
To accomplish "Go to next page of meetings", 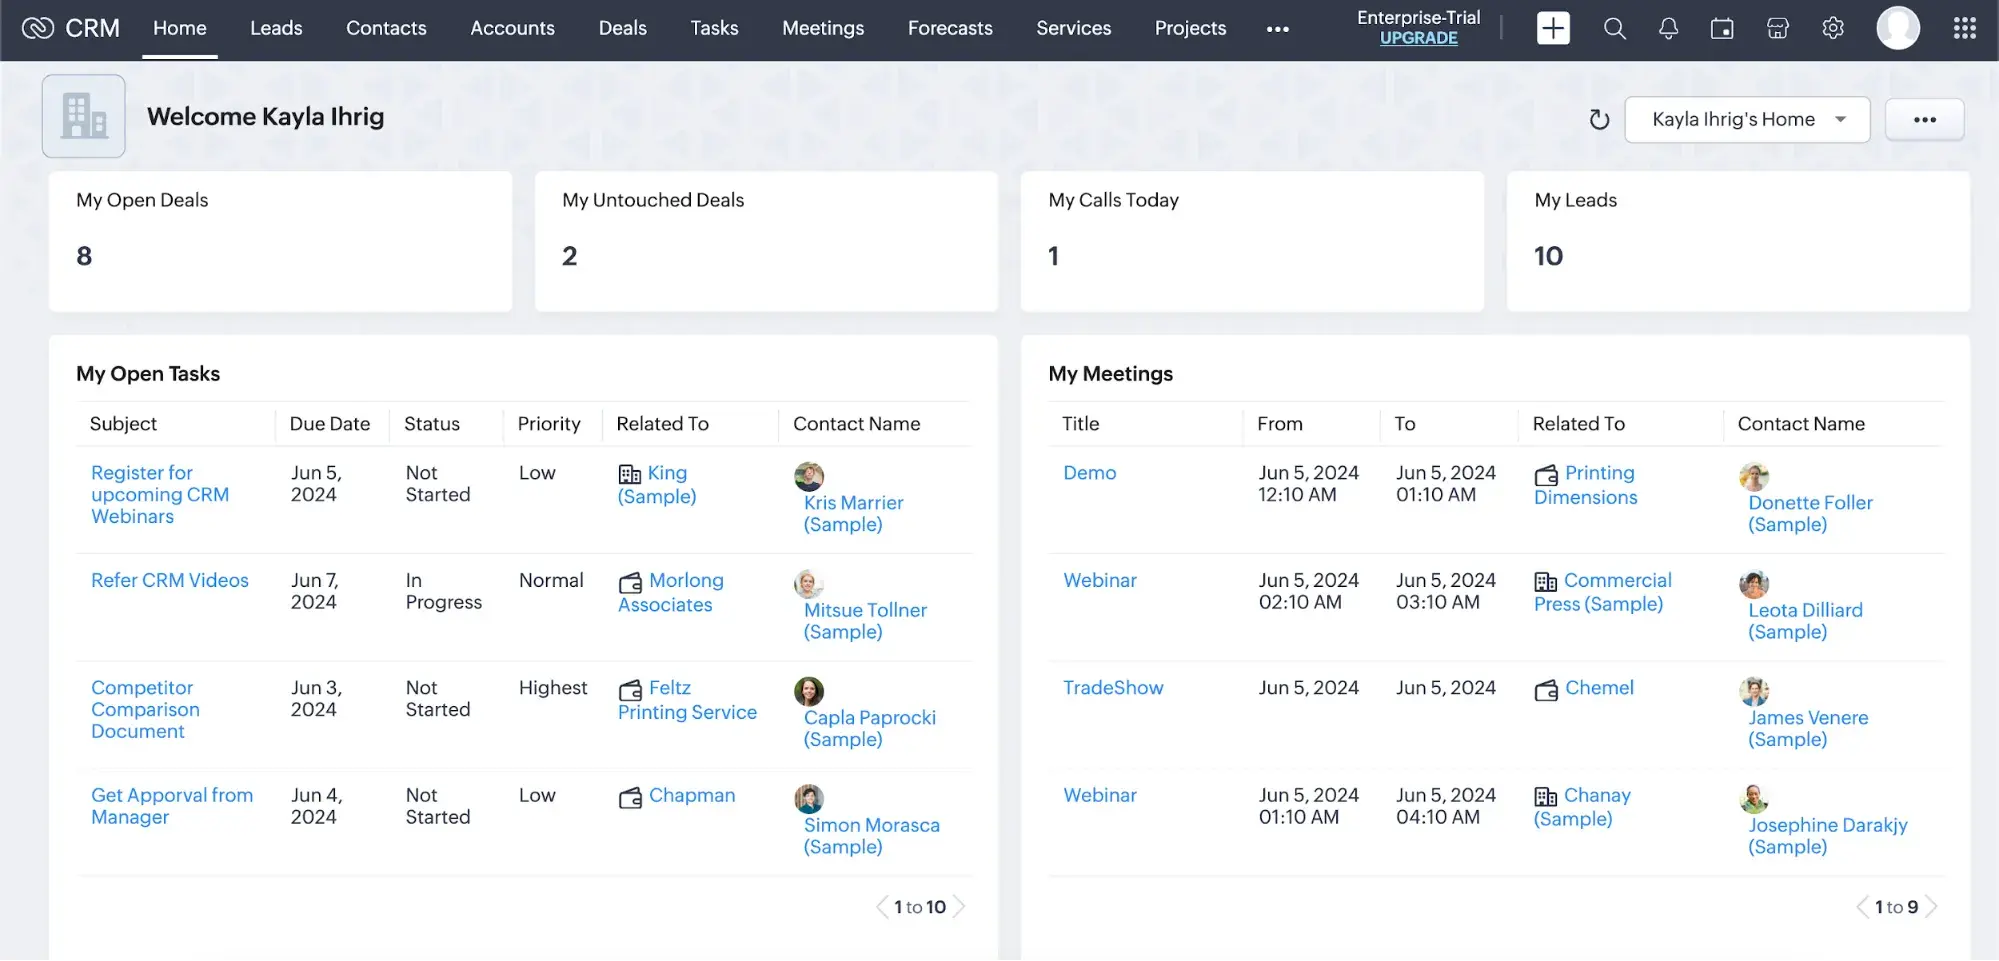I will coord(1931,907).
